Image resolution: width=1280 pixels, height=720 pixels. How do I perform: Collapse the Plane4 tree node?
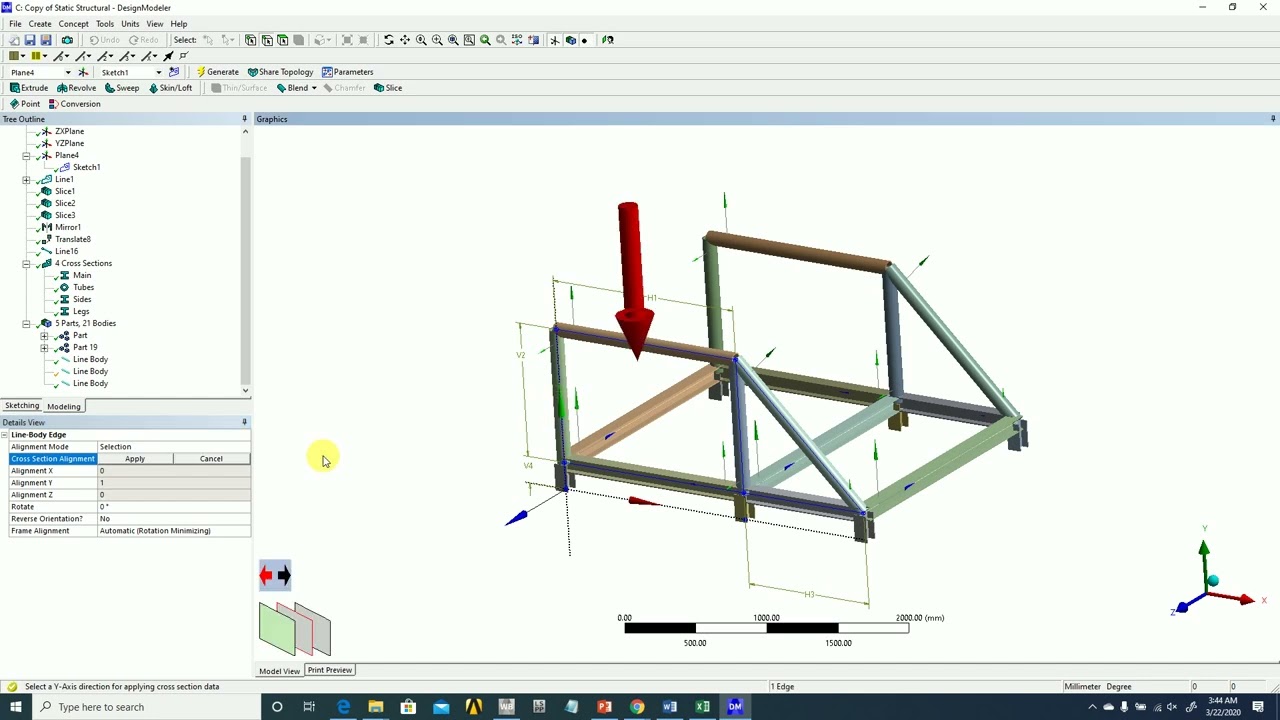click(27, 155)
